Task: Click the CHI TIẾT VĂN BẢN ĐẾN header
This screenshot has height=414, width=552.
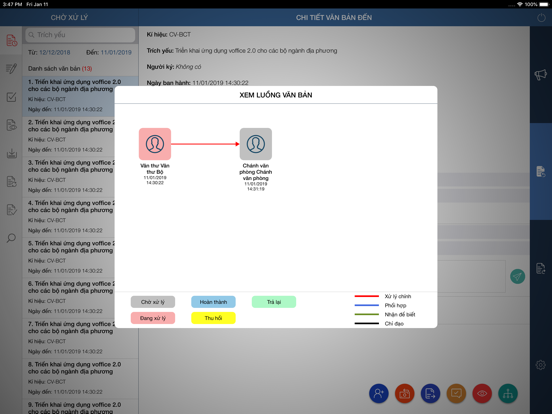Action: pyautogui.click(x=334, y=18)
